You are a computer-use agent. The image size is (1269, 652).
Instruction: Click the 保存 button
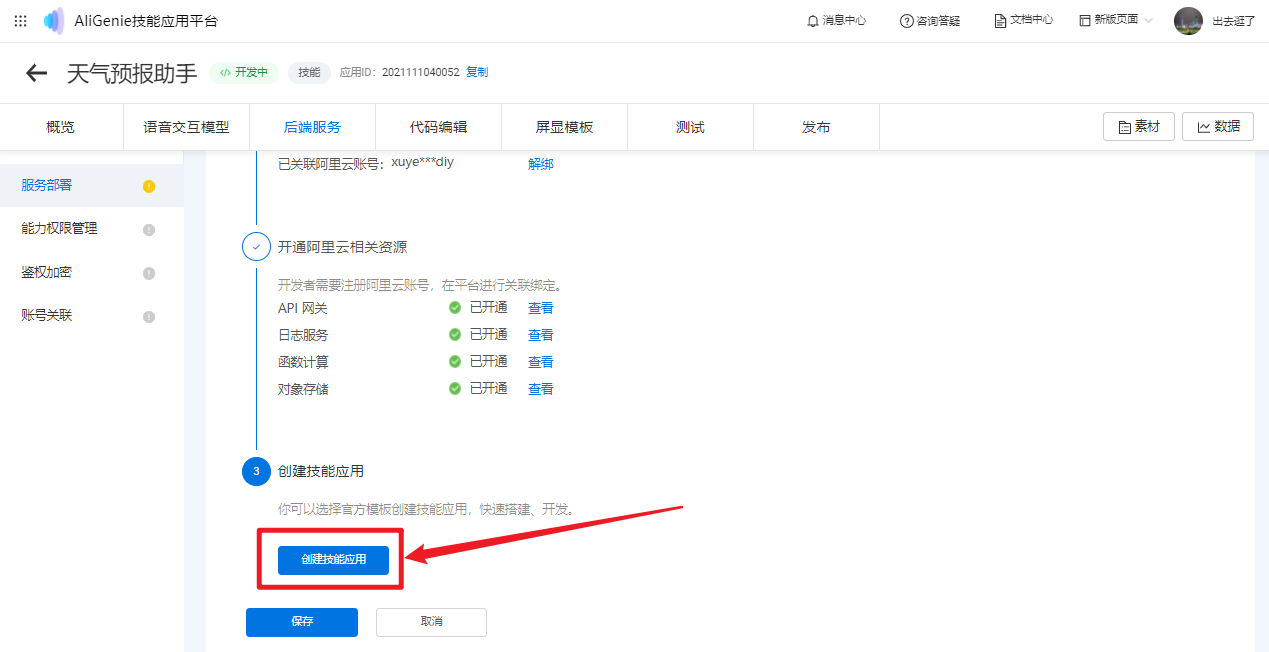302,622
